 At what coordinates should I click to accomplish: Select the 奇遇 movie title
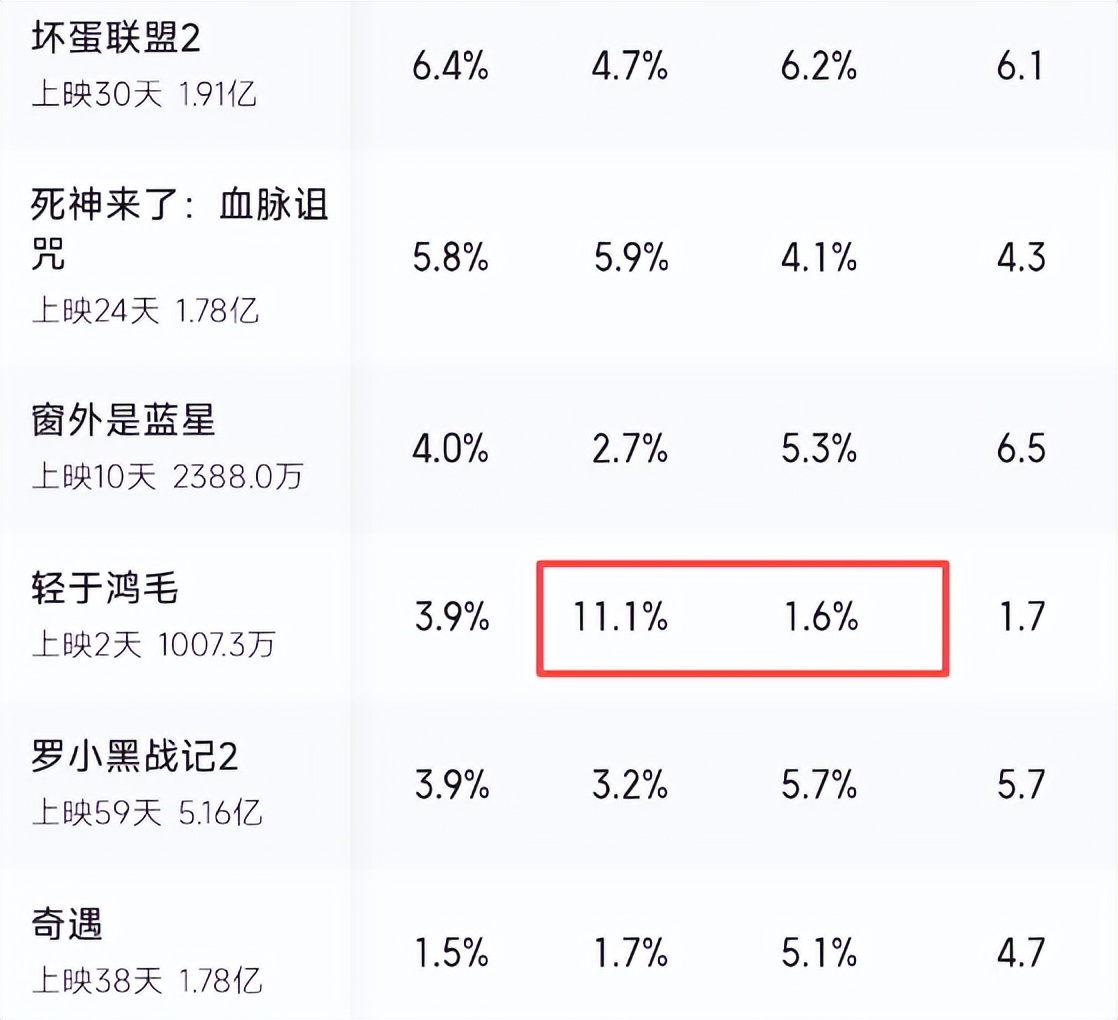67,924
